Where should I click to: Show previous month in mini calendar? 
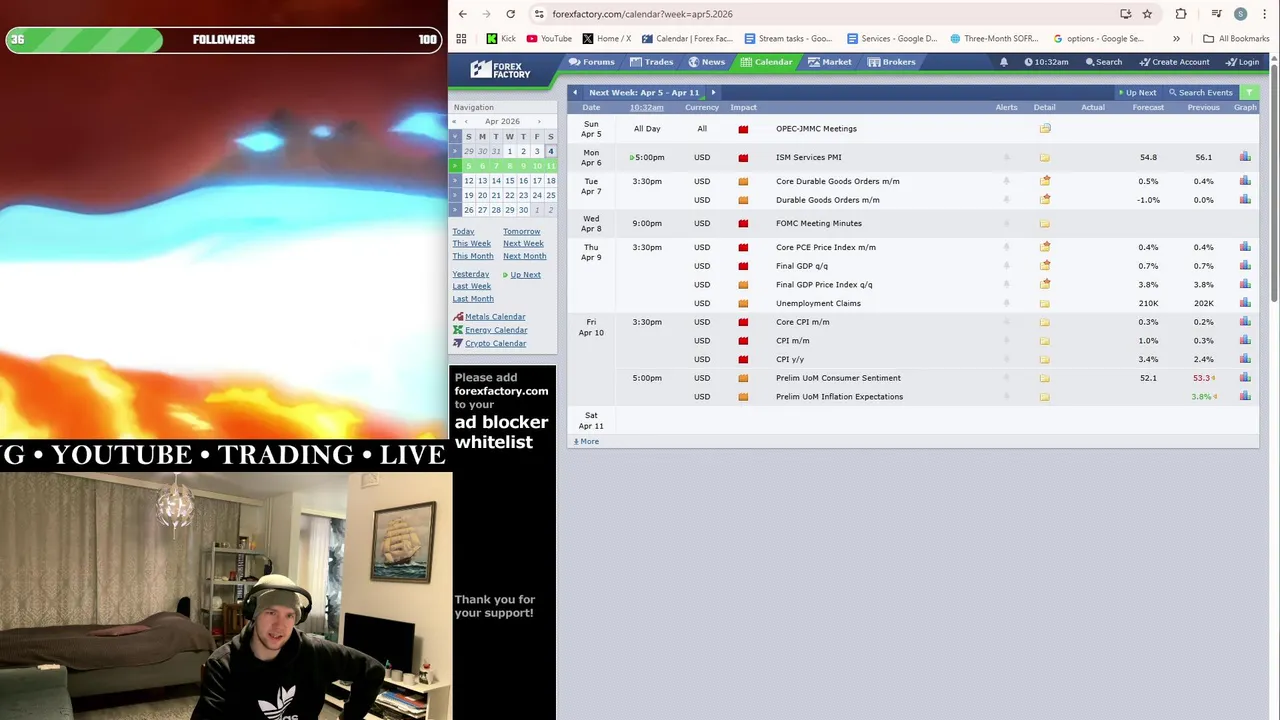point(466,122)
